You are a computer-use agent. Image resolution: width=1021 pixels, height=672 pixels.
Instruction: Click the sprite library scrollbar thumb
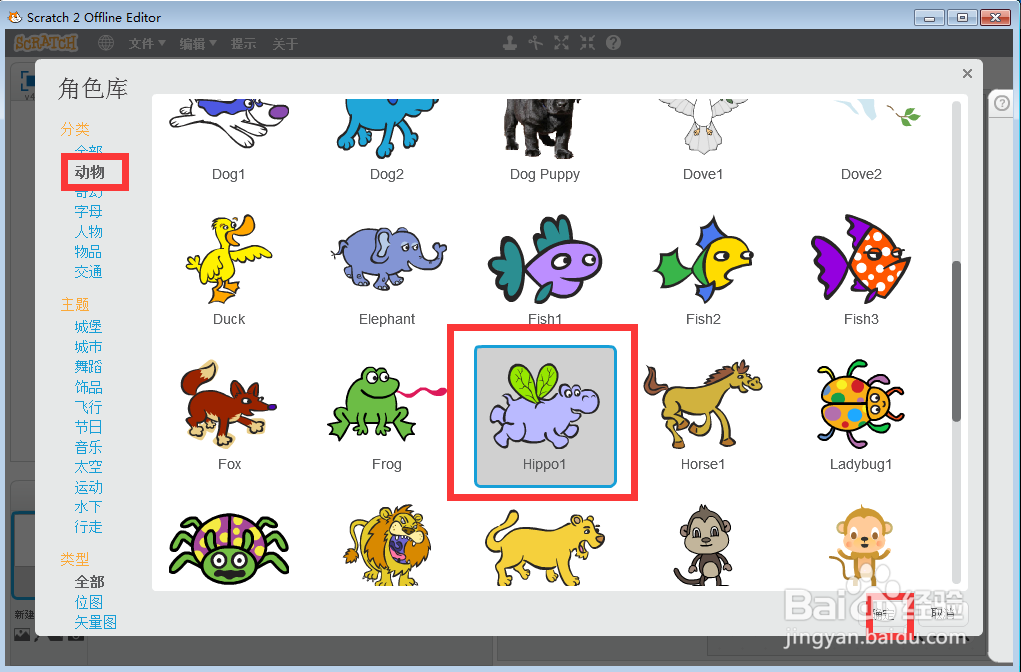click(956, 341)
